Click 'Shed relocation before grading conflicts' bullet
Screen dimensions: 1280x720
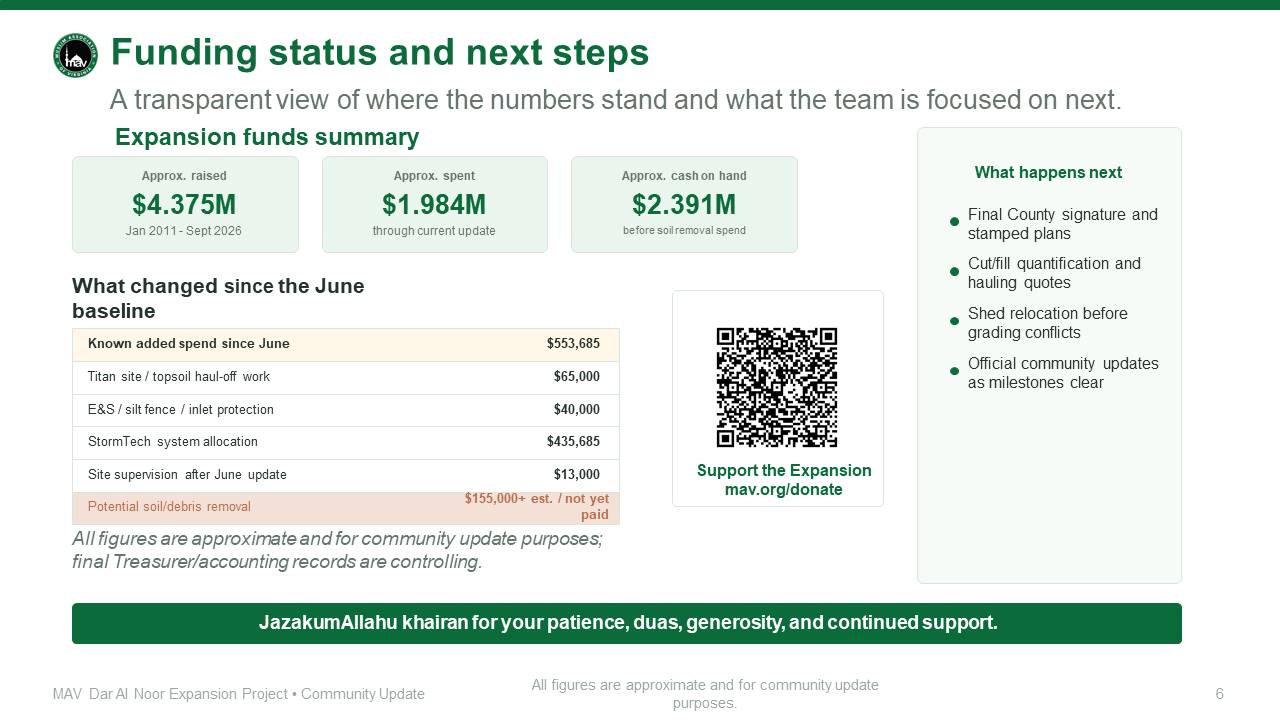pos(1048,323)
